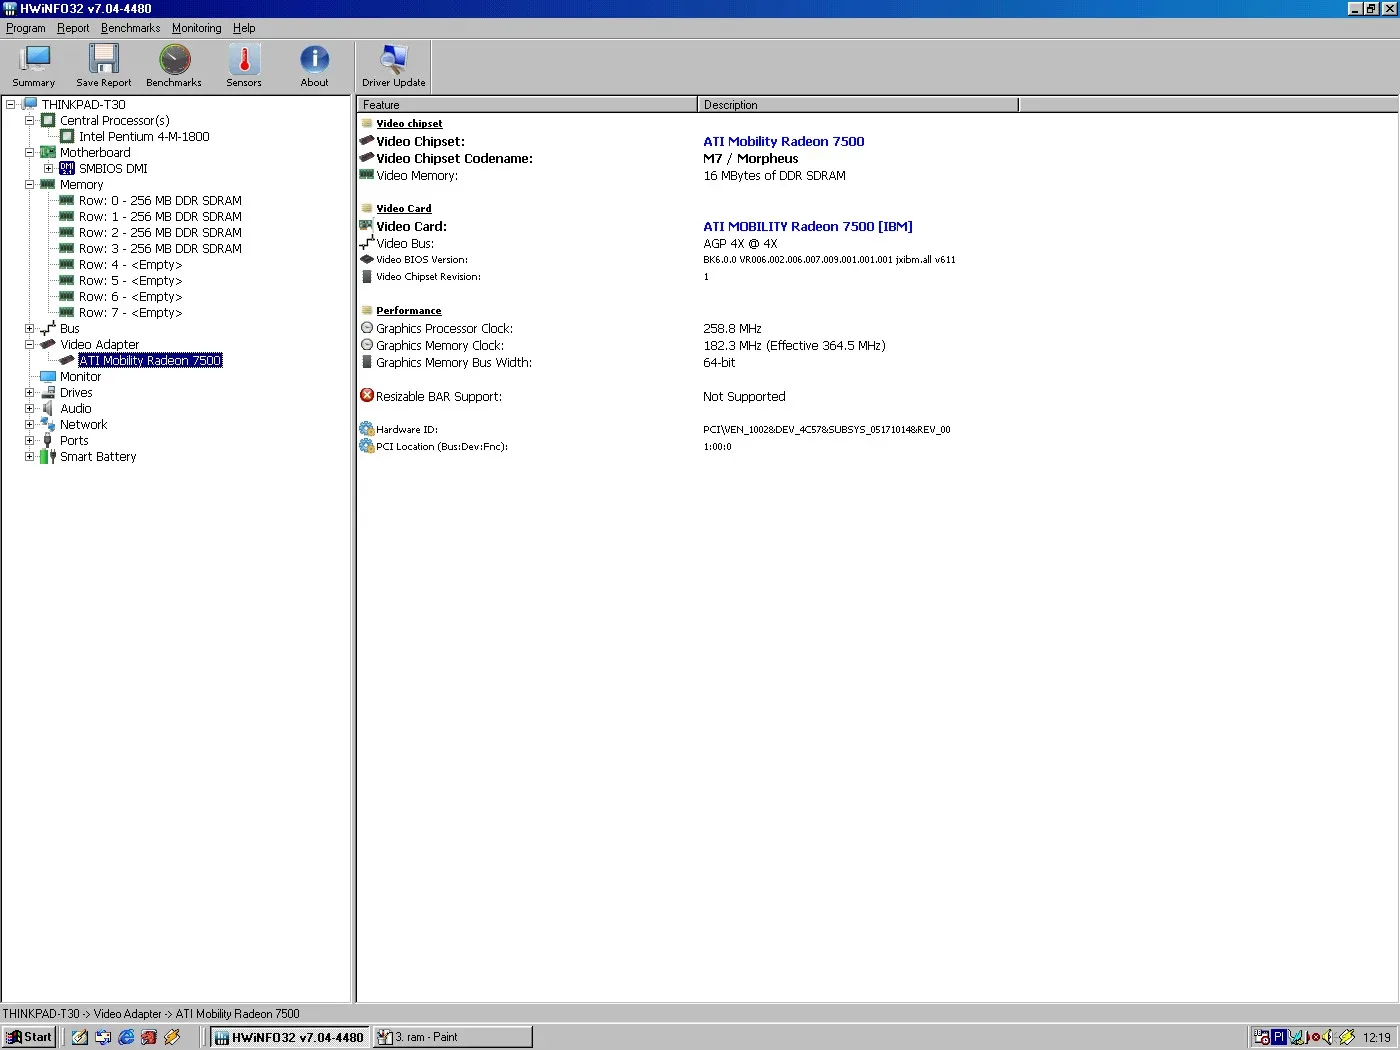The height and width of the screenshot is (1050, 1400).
Task: Select the empty memory Row: 4
Action: click(x=130, y=264)
